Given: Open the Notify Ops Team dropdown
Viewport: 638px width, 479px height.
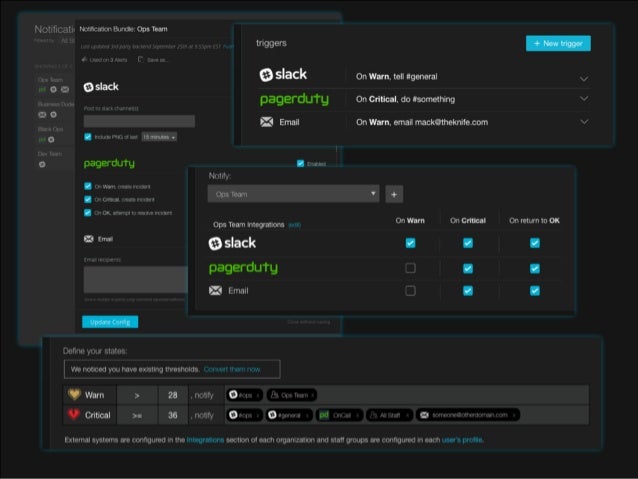Looking at the screenshot, I should 293,194.
